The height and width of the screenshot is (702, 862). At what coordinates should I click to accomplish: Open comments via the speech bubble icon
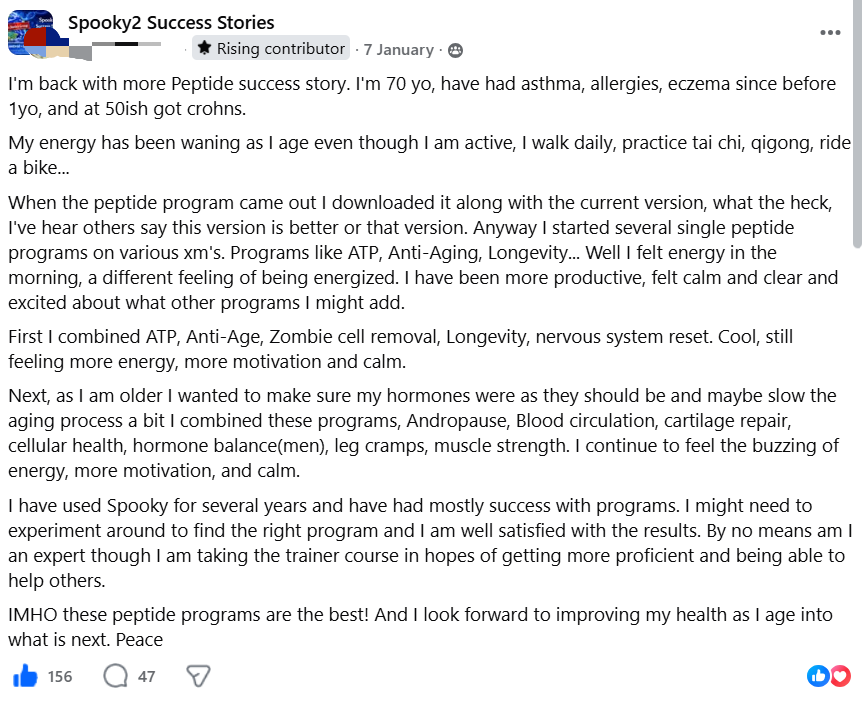(115, 676)
